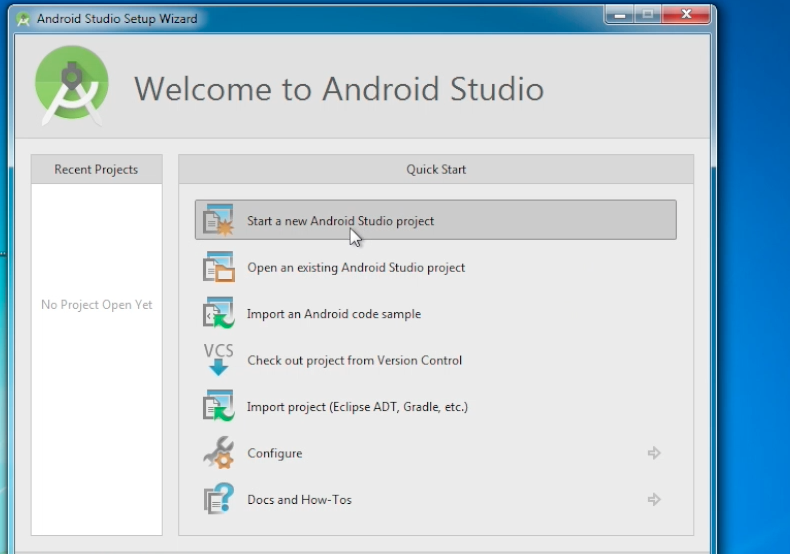
Task: Click the import code sample icon
Action: [x=218, y=313]
